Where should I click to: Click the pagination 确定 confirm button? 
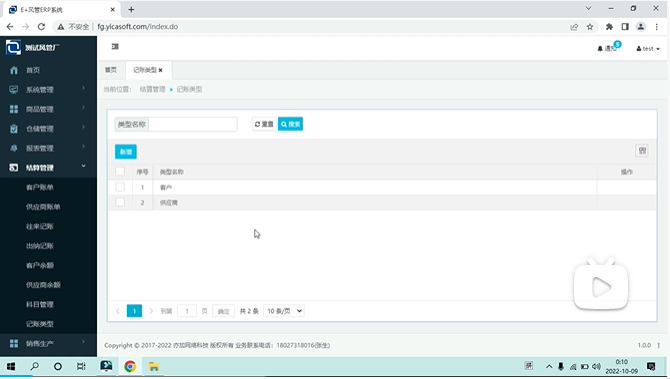tap(223, 311)
